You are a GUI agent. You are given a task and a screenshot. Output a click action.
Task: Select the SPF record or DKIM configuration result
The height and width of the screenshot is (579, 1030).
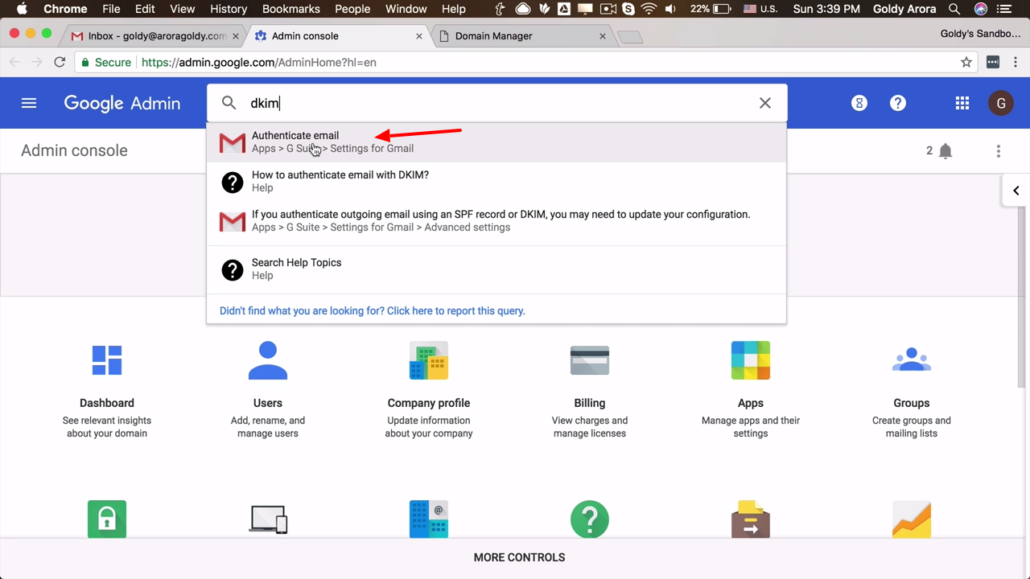[497, 221]
